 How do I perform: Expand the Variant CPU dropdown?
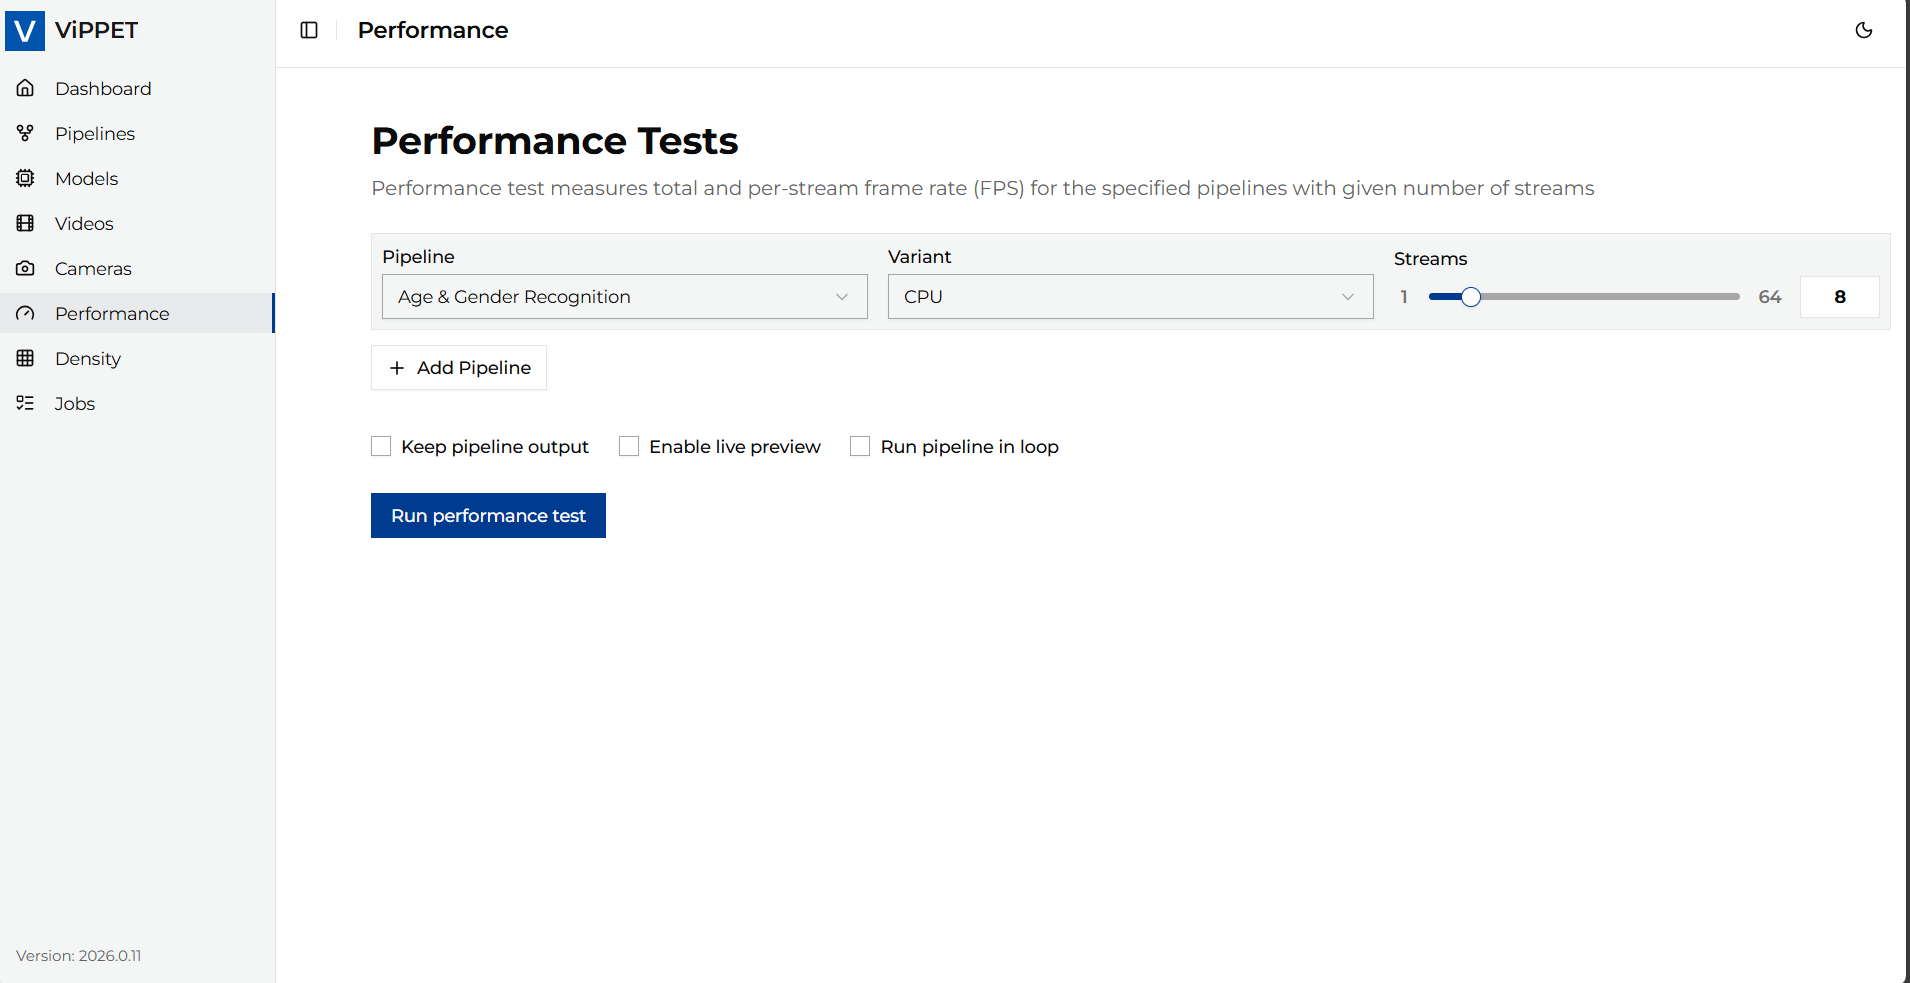pos(1130,297)
